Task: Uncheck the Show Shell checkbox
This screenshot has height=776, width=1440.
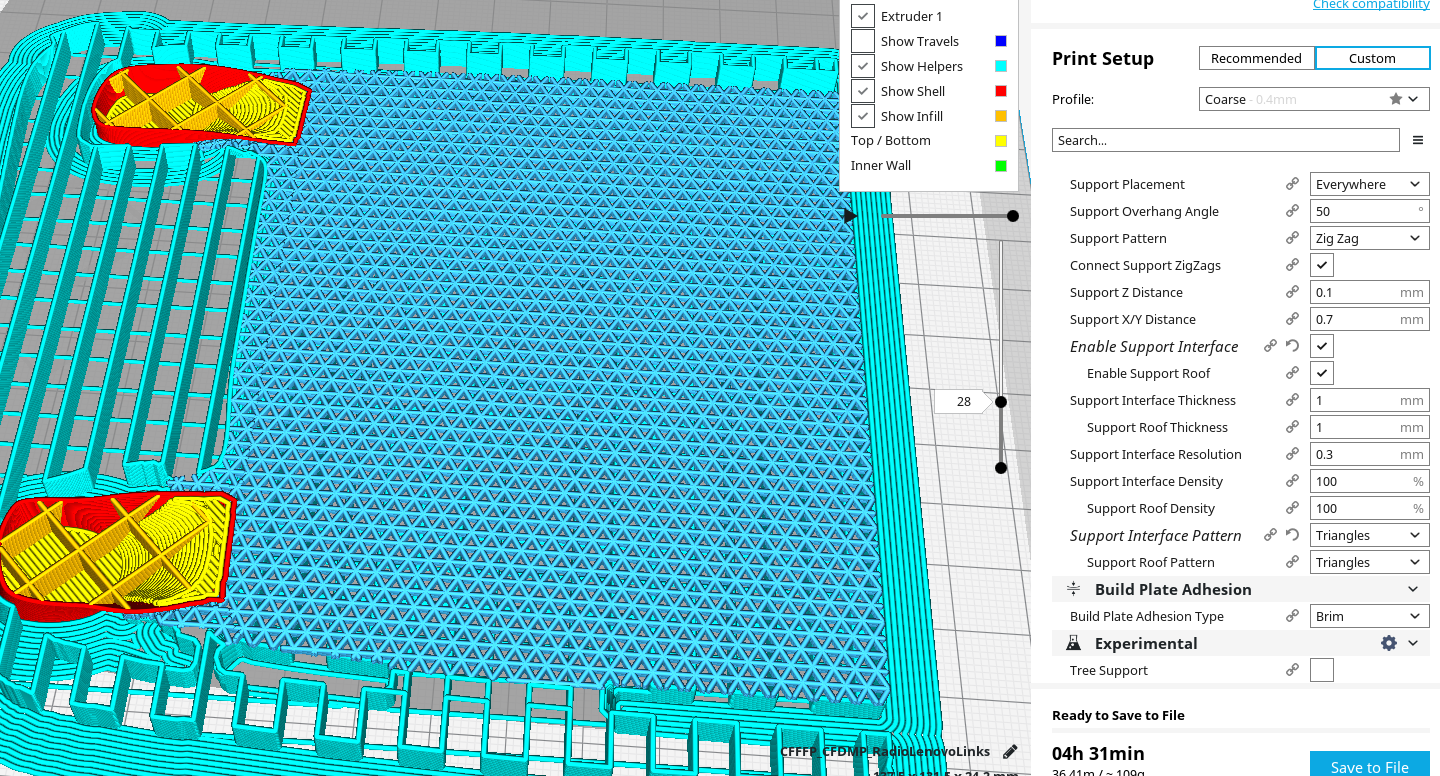Action: coord(863,91)
